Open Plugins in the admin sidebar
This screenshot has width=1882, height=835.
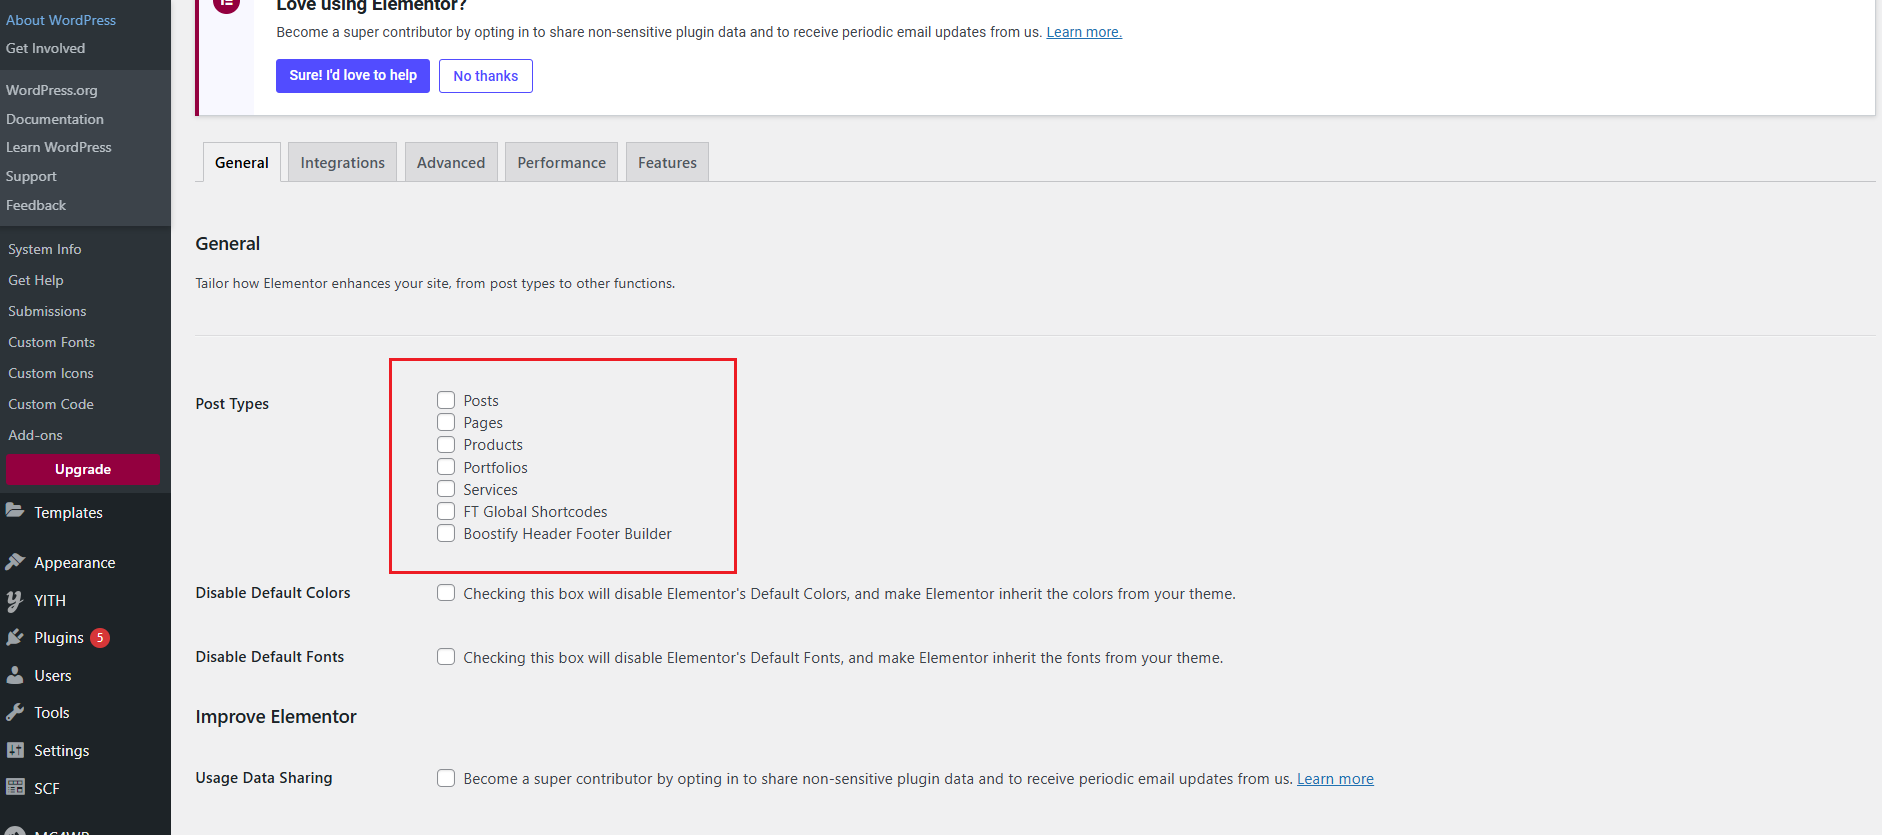59,637
